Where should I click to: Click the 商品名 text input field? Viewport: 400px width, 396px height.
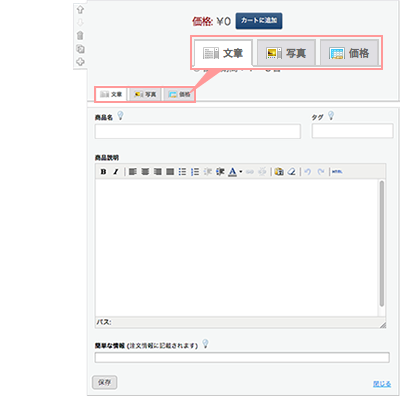point(198,131)
